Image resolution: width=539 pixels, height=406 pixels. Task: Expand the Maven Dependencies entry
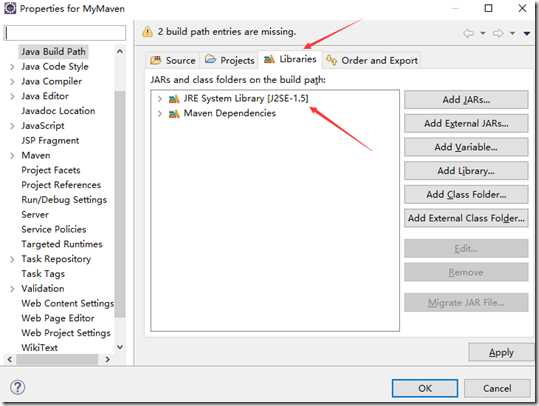160,113
